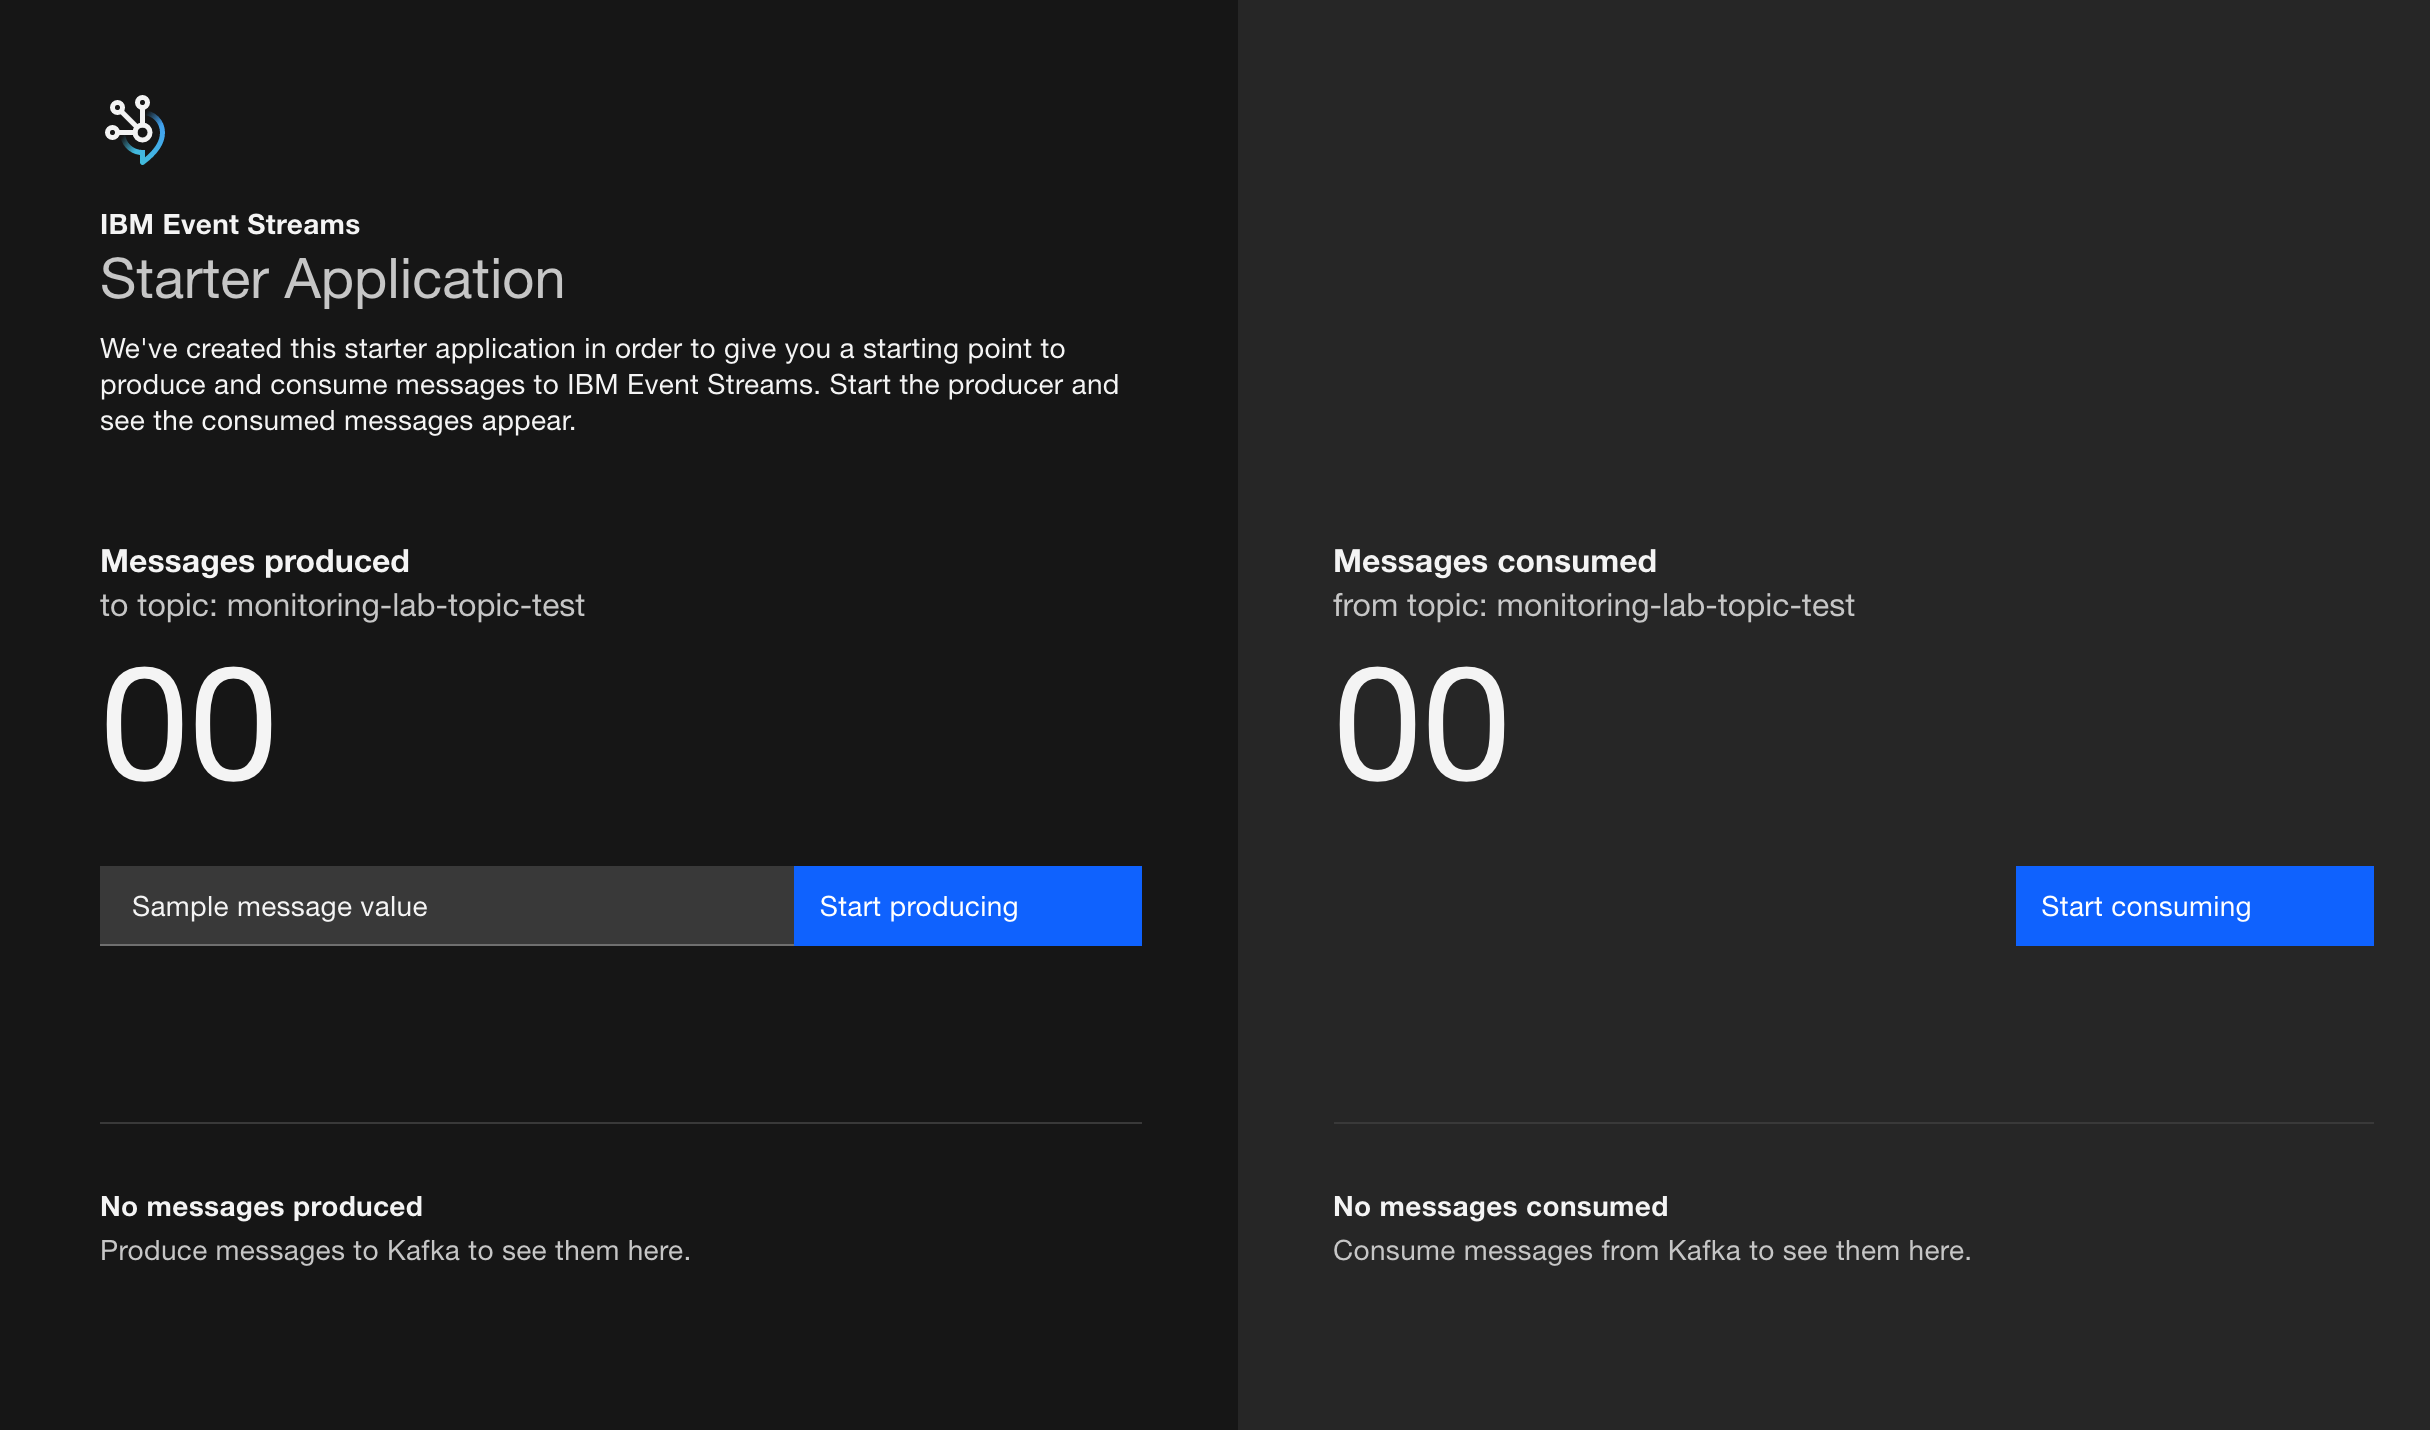Click the 'No messages consumed' label

click(1500, 1207)
